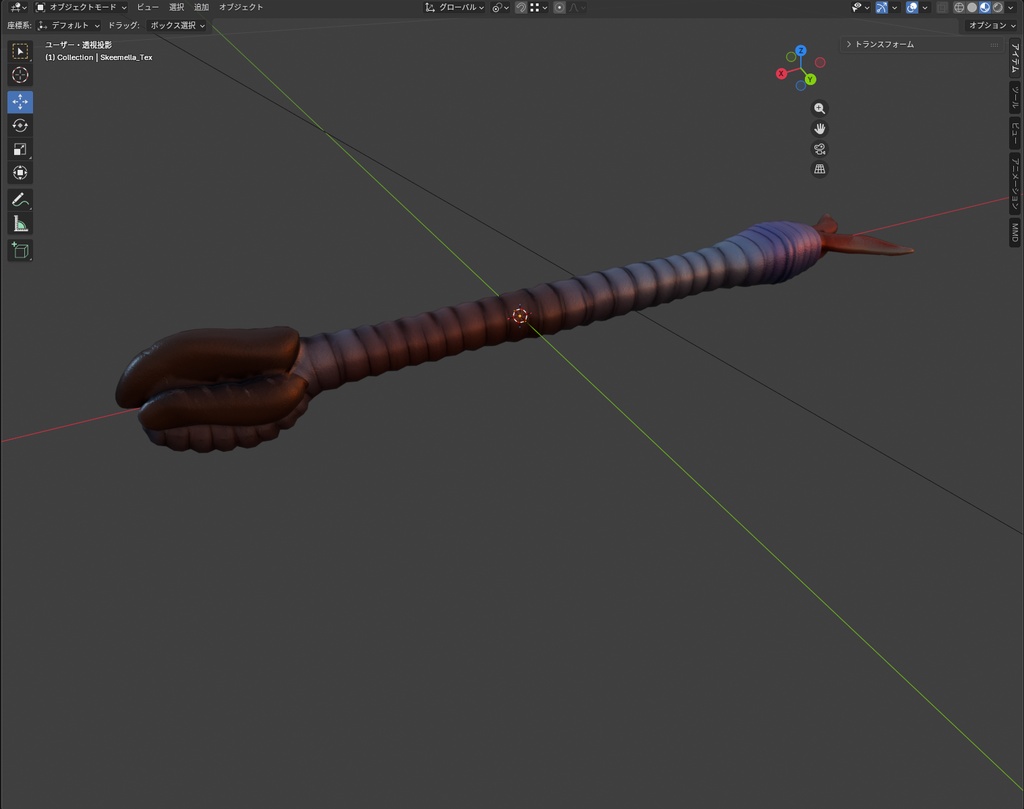Image resolution: width=1024 pixels, height=809 pixels.
Task: Open the ボックス選択 drag dropdown
Action: tap(176, 25)
